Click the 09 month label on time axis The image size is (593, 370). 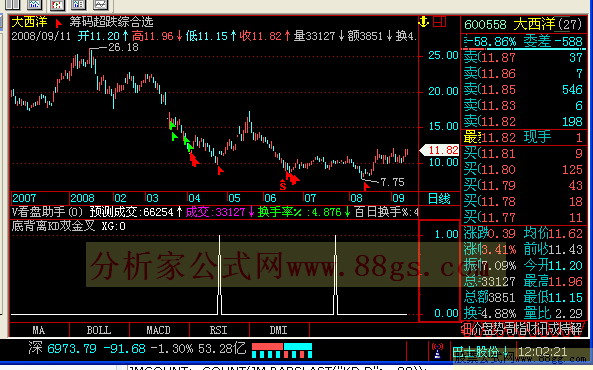(x=398, y=198)
